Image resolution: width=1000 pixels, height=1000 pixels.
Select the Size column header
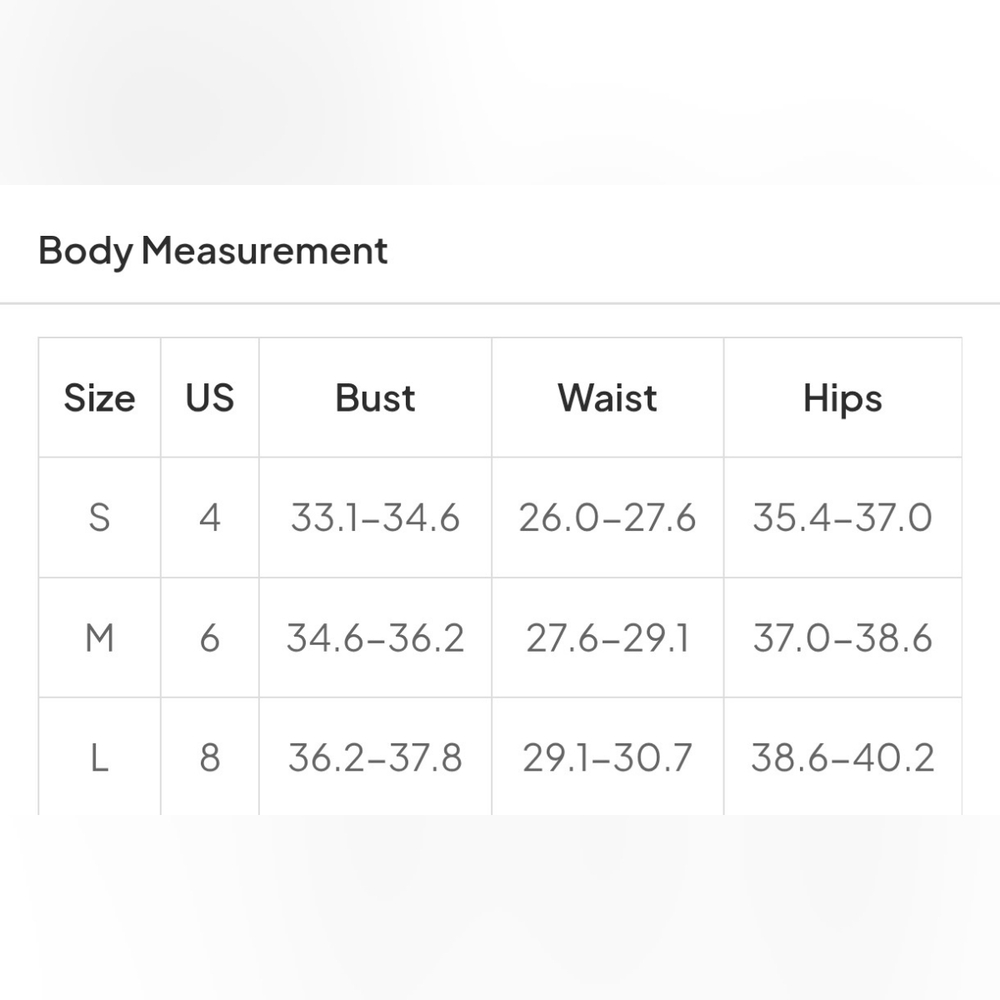point(99,398)
